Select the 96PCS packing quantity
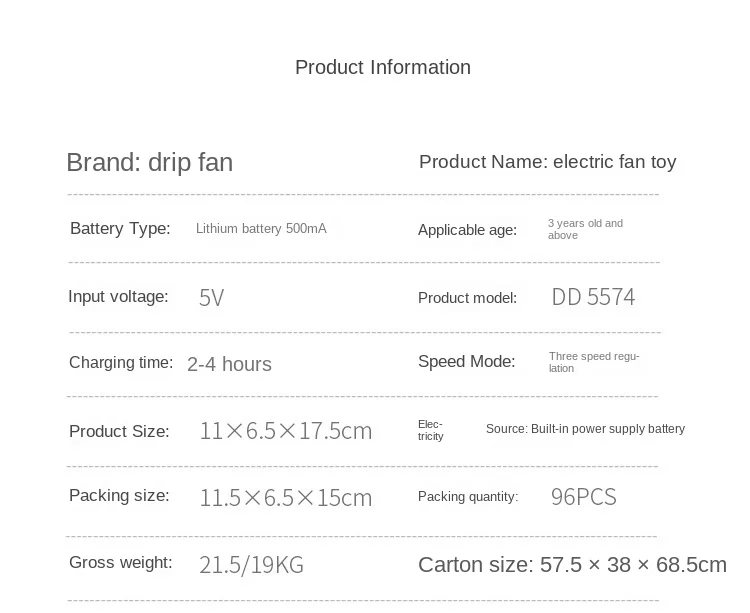Screen dimensions: 750x613 [x=584, y=497]
